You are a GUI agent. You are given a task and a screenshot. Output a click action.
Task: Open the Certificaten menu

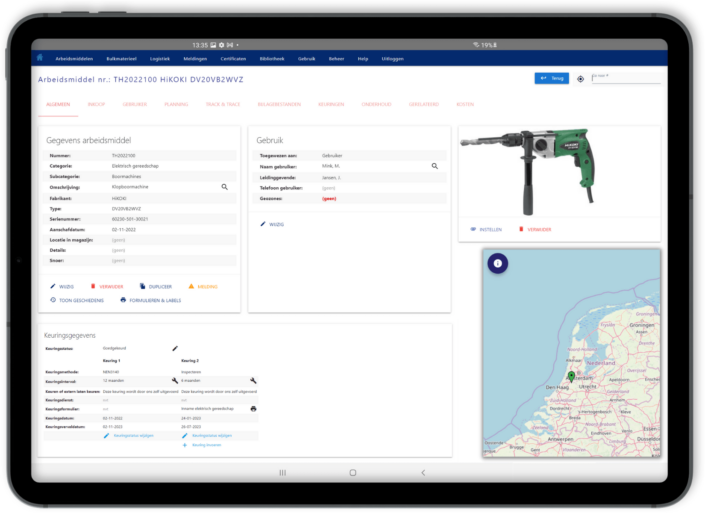click(x=233, y=59)
